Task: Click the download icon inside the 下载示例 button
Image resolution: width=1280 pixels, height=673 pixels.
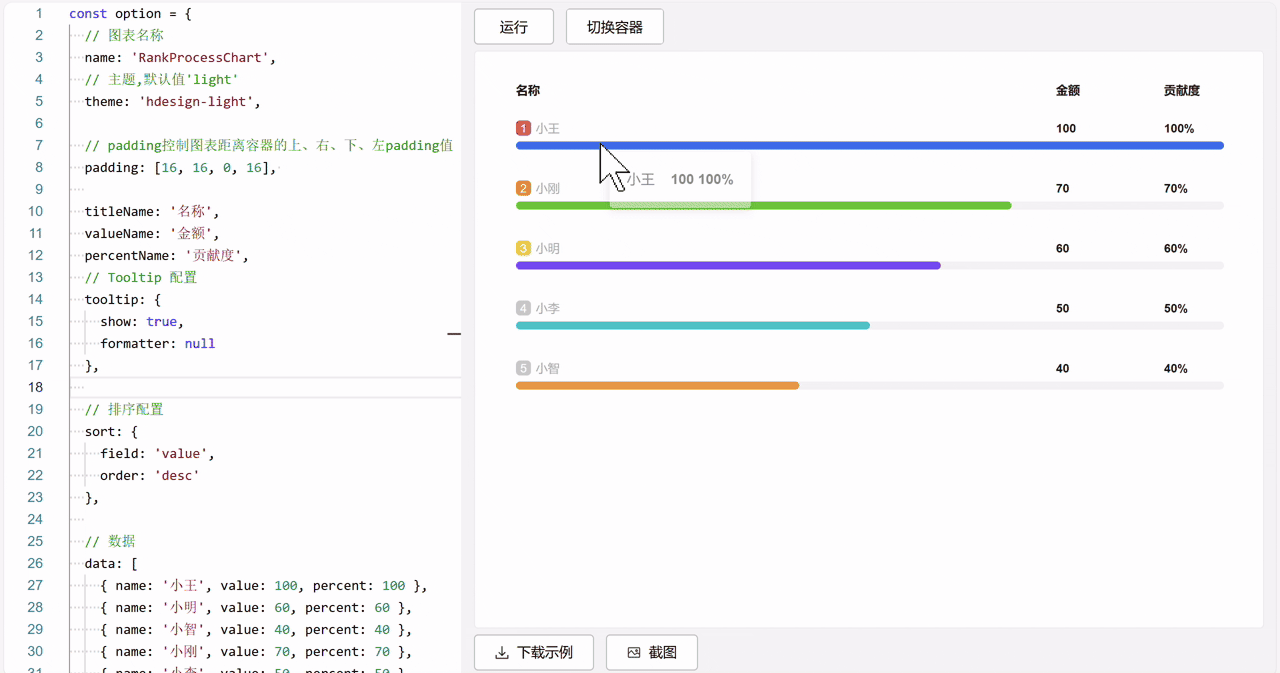Action: pyautogui.click(x=502, y=652)
